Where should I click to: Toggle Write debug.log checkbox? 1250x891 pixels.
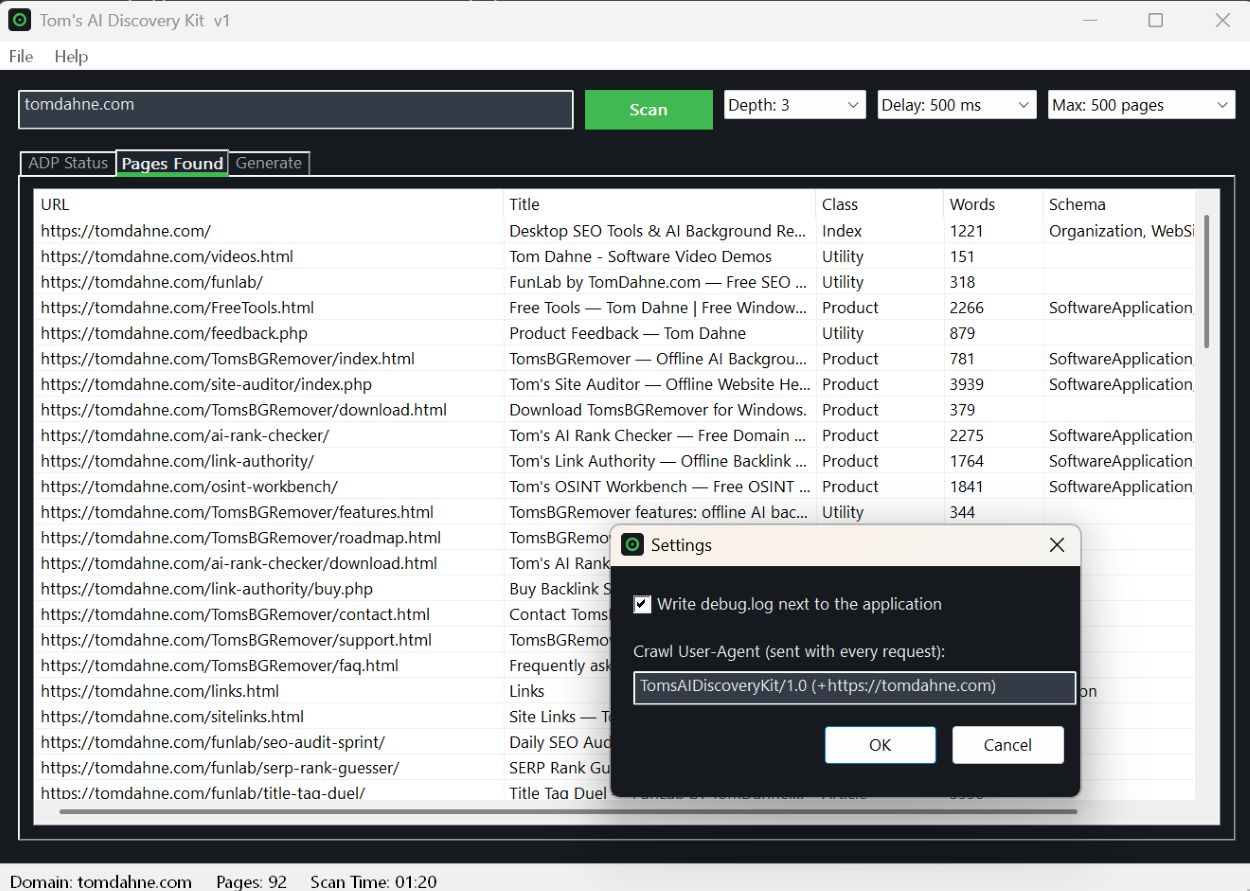[642, 604]
